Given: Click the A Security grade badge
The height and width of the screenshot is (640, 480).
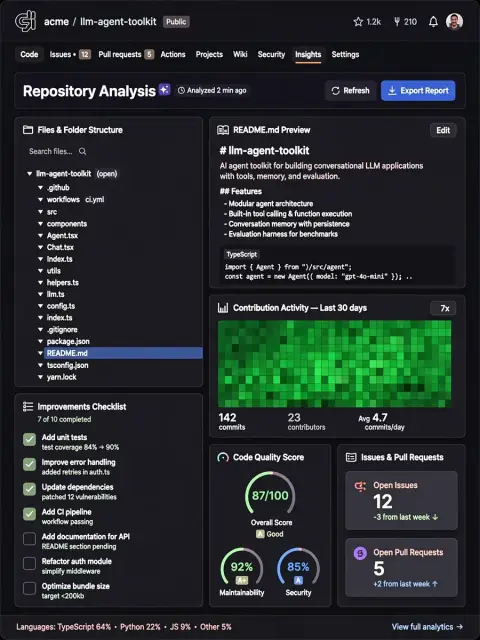Looking at the screenshot, I should [x=298, y=580].
